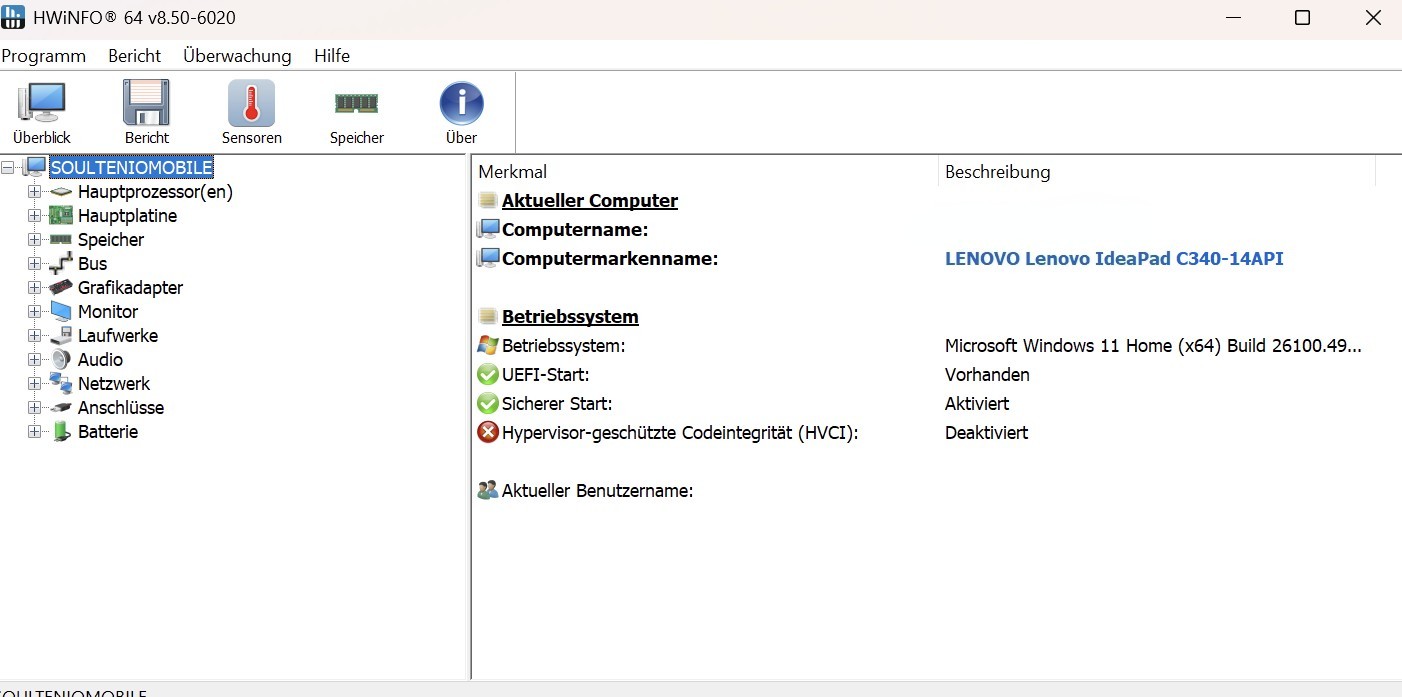Click the Windows flag icon beside Betriebssystem
The image size is (1402, 697).
[x=488, y=345]
